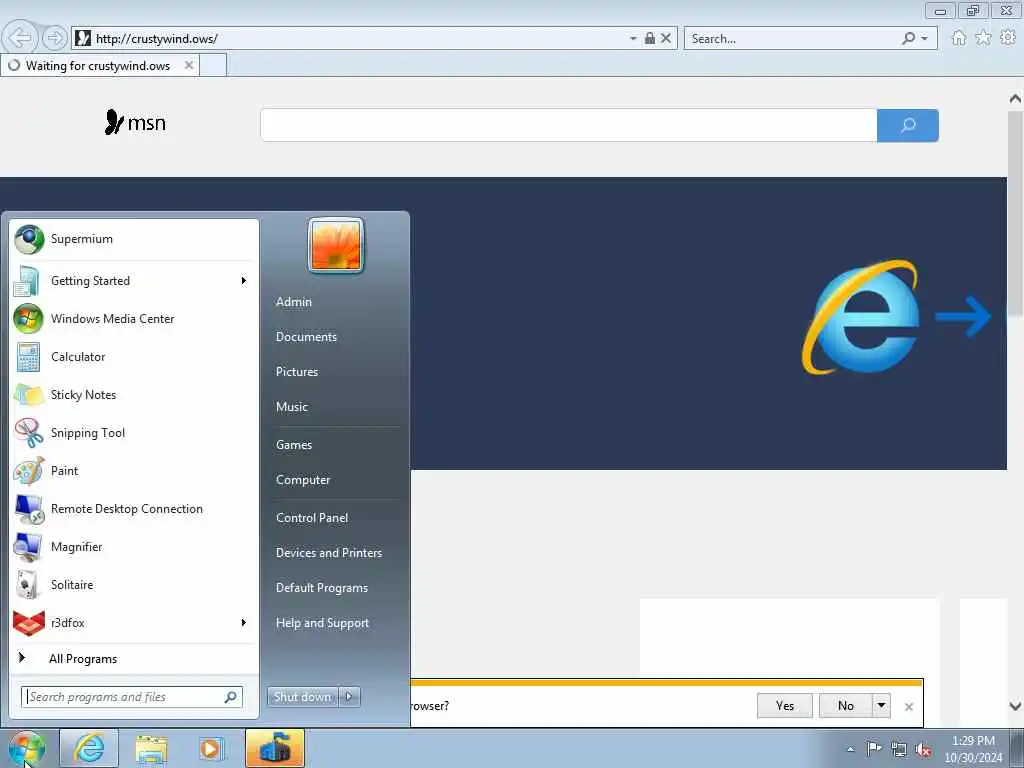Image resolution: width=1024 pixels, height=768 pixels.
Task: Click the Search programs and files box
Action: pos(132,697)
